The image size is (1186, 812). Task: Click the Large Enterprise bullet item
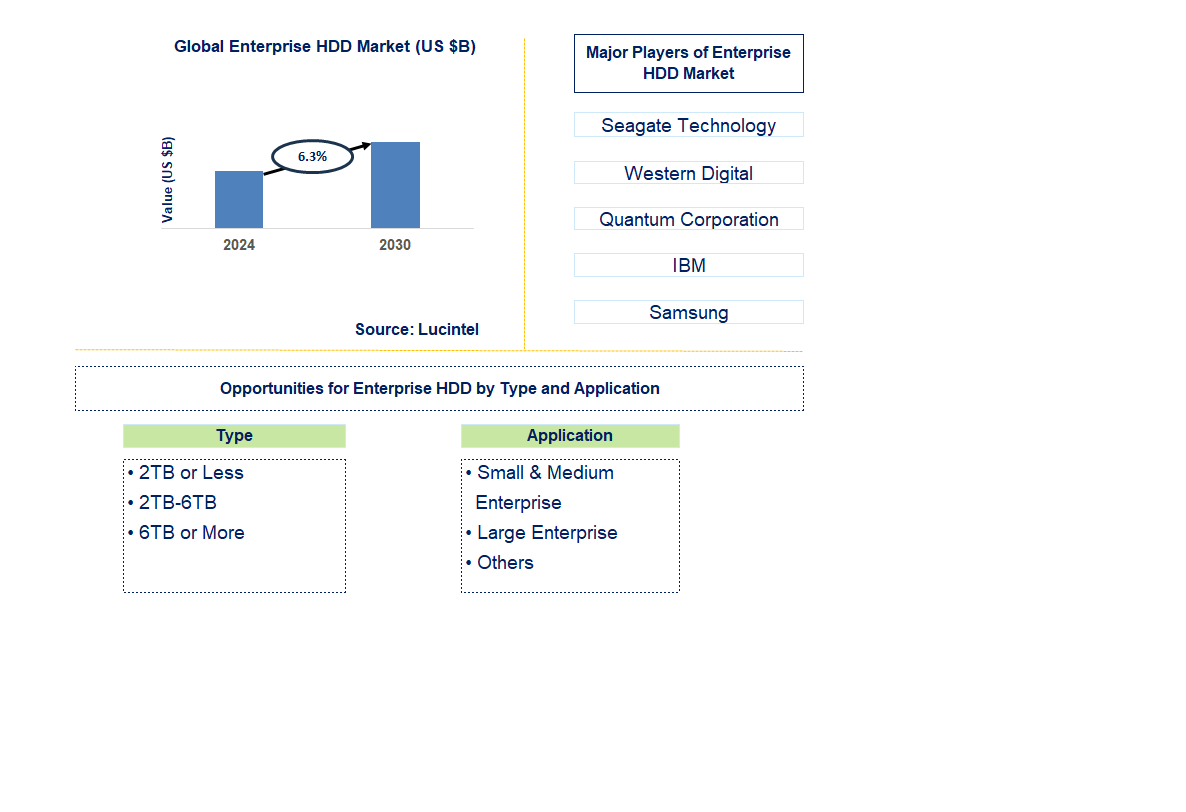(x=546, y=532)
